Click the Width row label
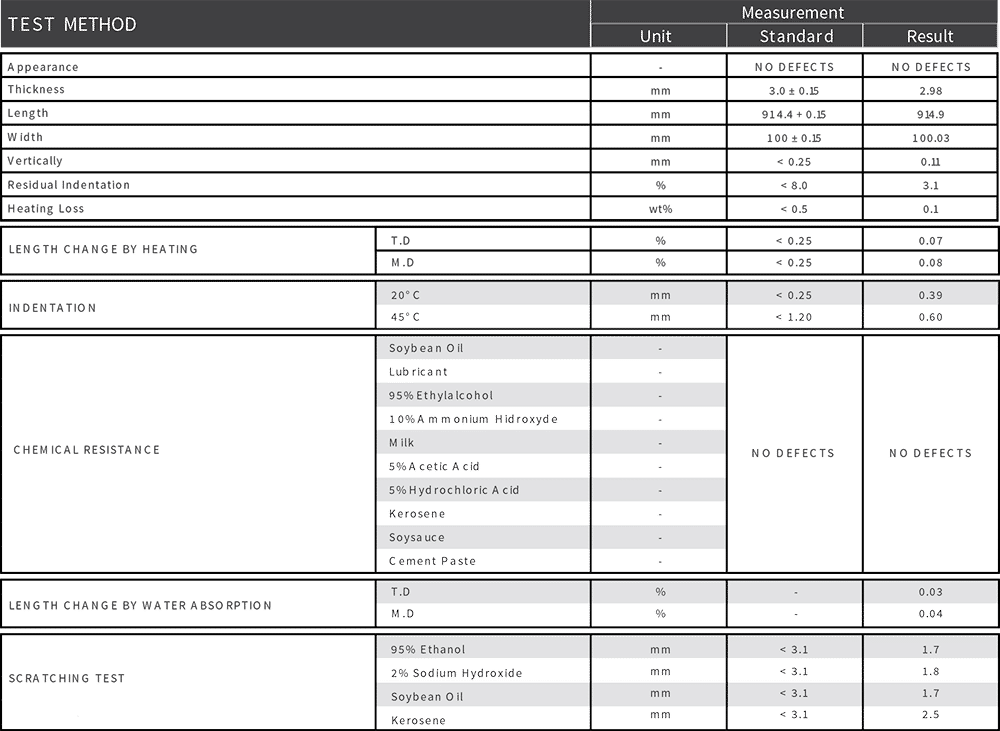Viewport: 1000px width, 731px height. coord(27,136)
